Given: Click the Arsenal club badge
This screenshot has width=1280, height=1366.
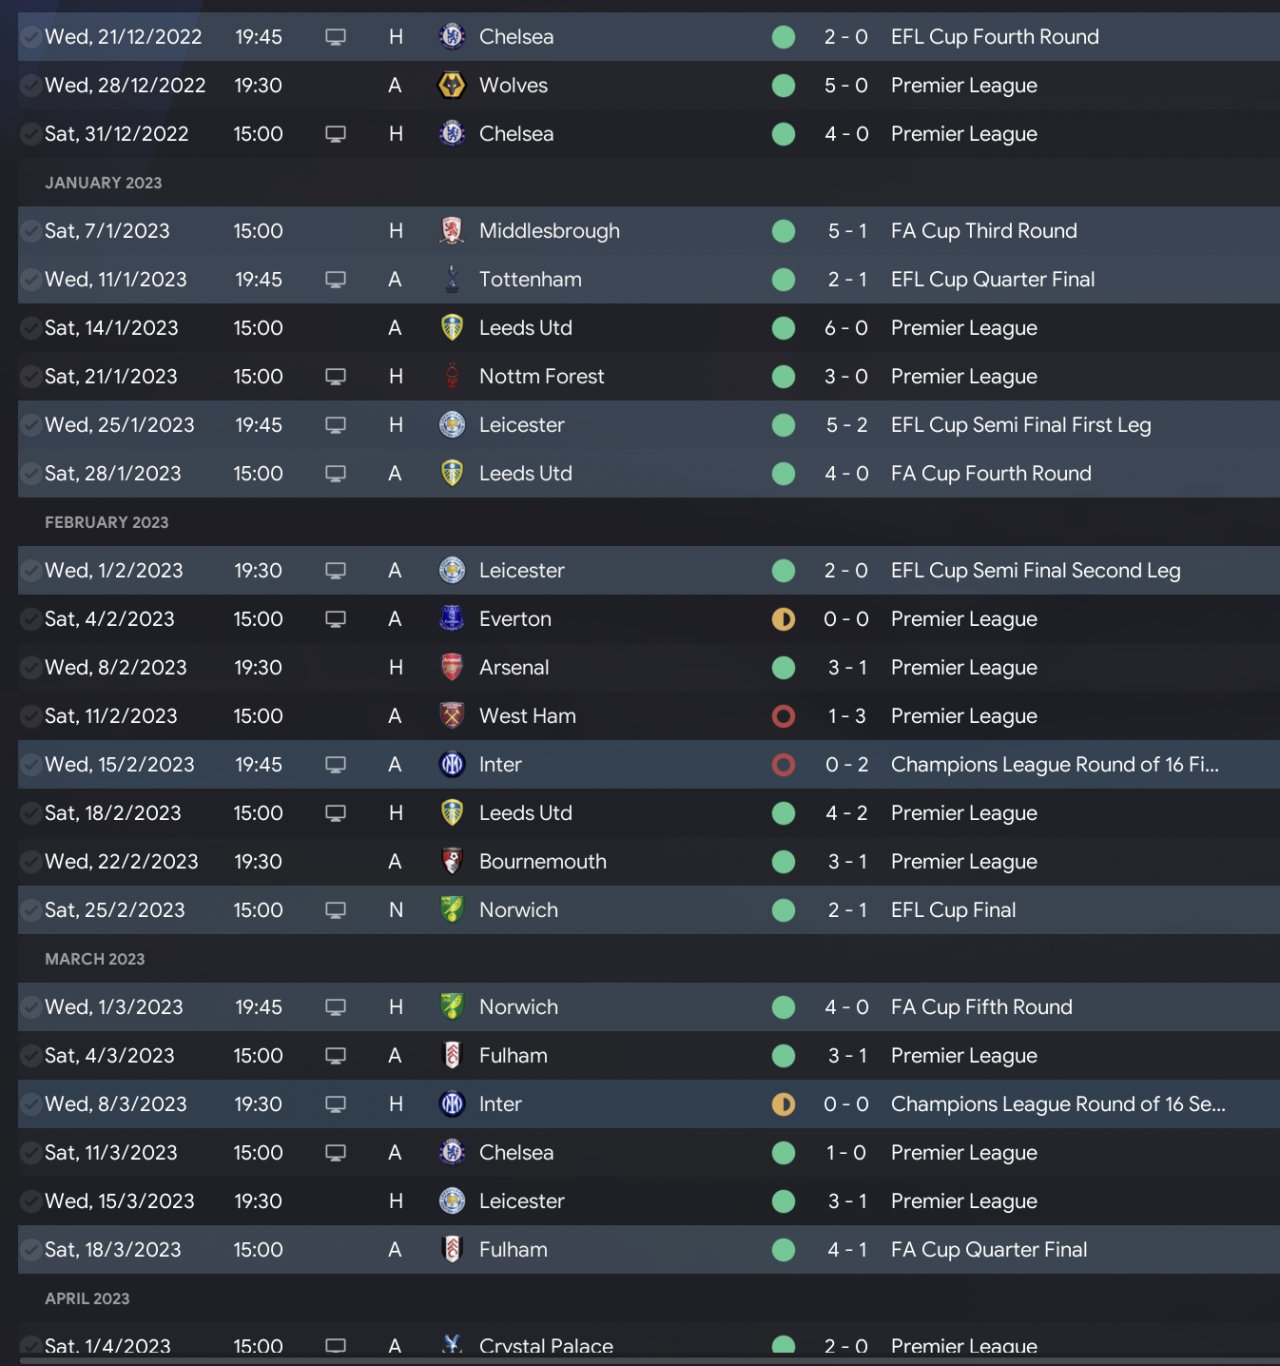Looking at the screenshot, I should pyautogui.click(x=452, y=668).
